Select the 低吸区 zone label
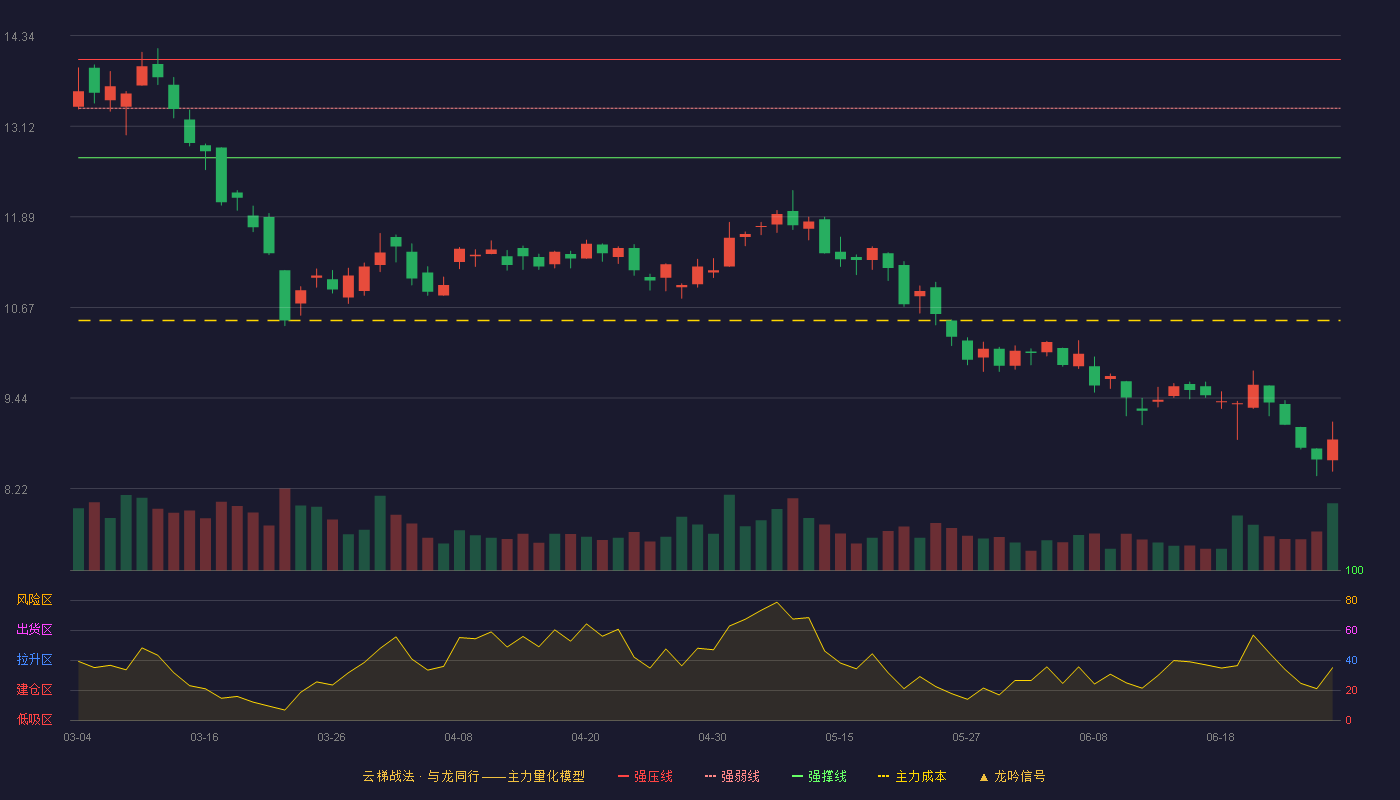The image size is (1400, 800). pos(34,720)
